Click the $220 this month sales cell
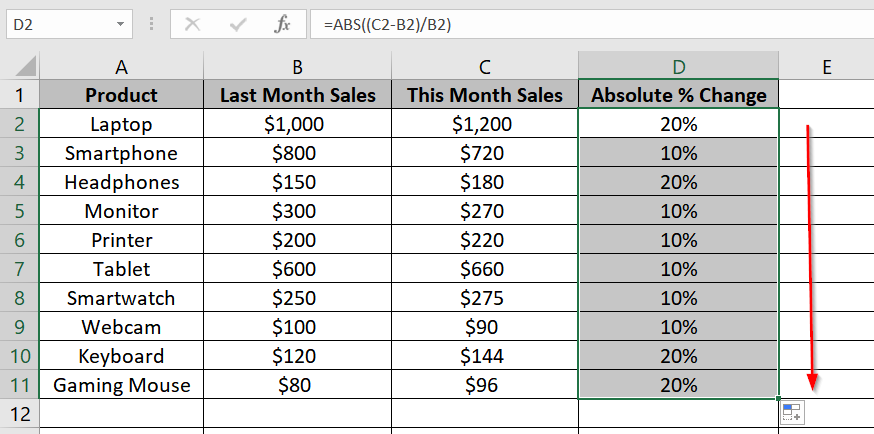874x434 pixels. pyautogui.click(x=485, y=239)
